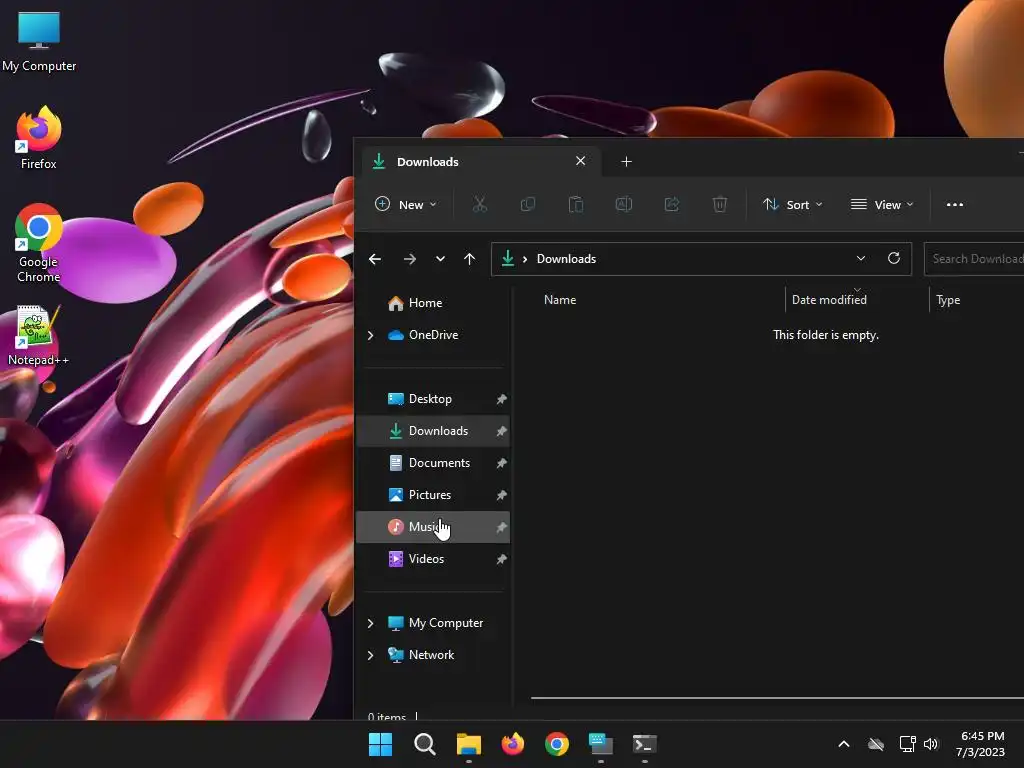Viewport: 1024px width, 768px height.
Task: Click File Explorer in the taskbar
Action: (468, 744)
